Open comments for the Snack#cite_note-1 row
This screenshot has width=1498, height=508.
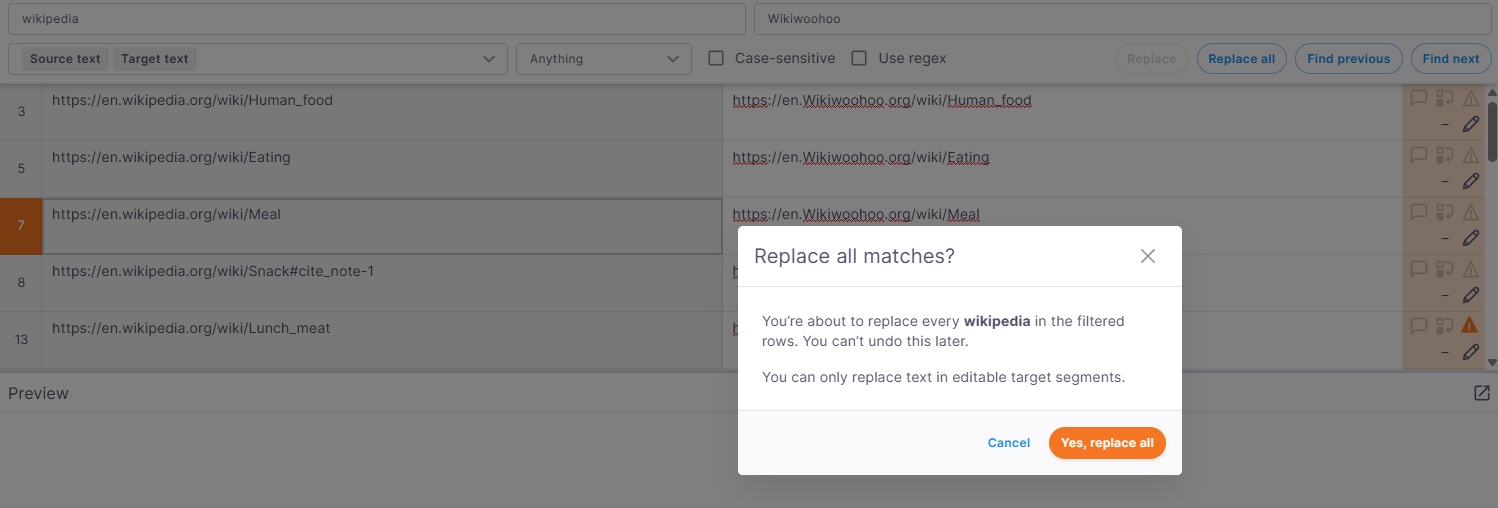[1418, 270]
